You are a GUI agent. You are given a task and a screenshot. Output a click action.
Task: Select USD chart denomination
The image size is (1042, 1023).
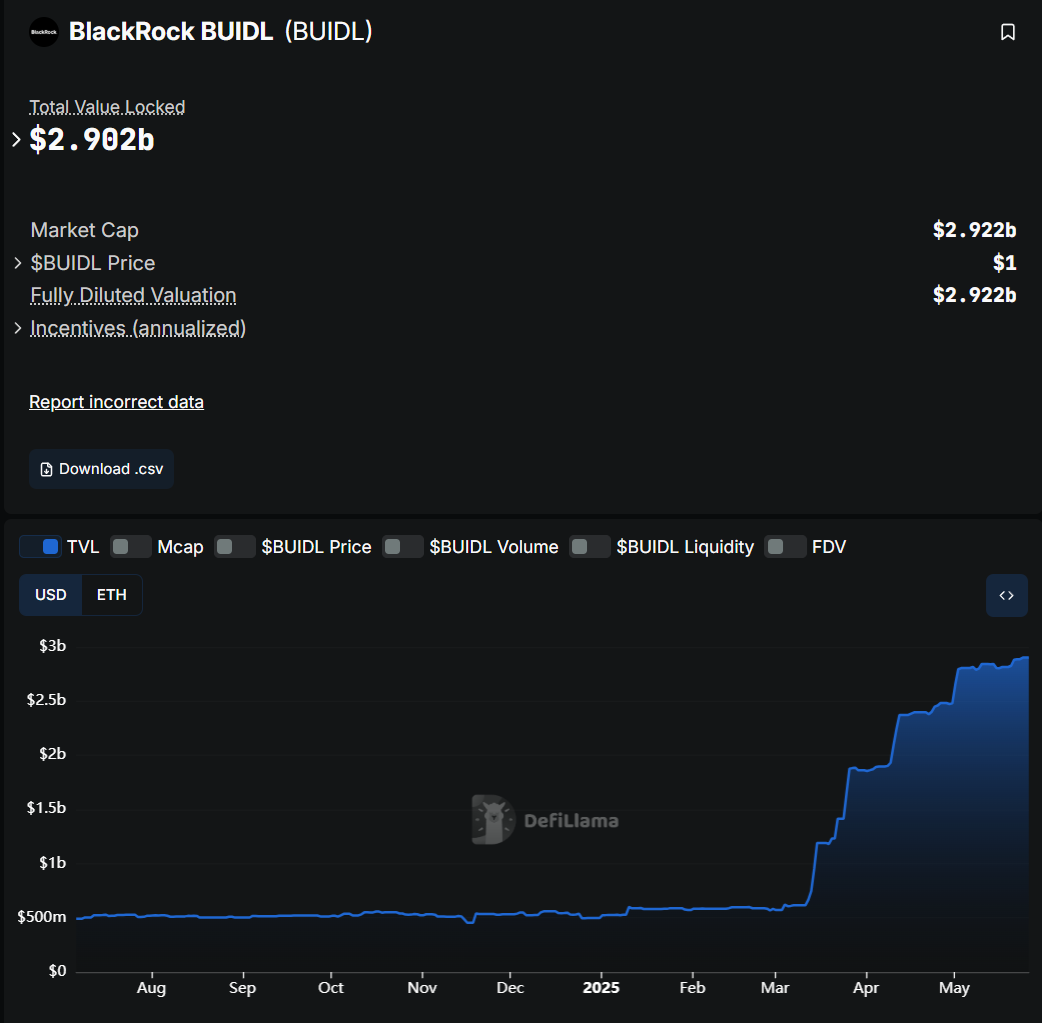(51, 595)
